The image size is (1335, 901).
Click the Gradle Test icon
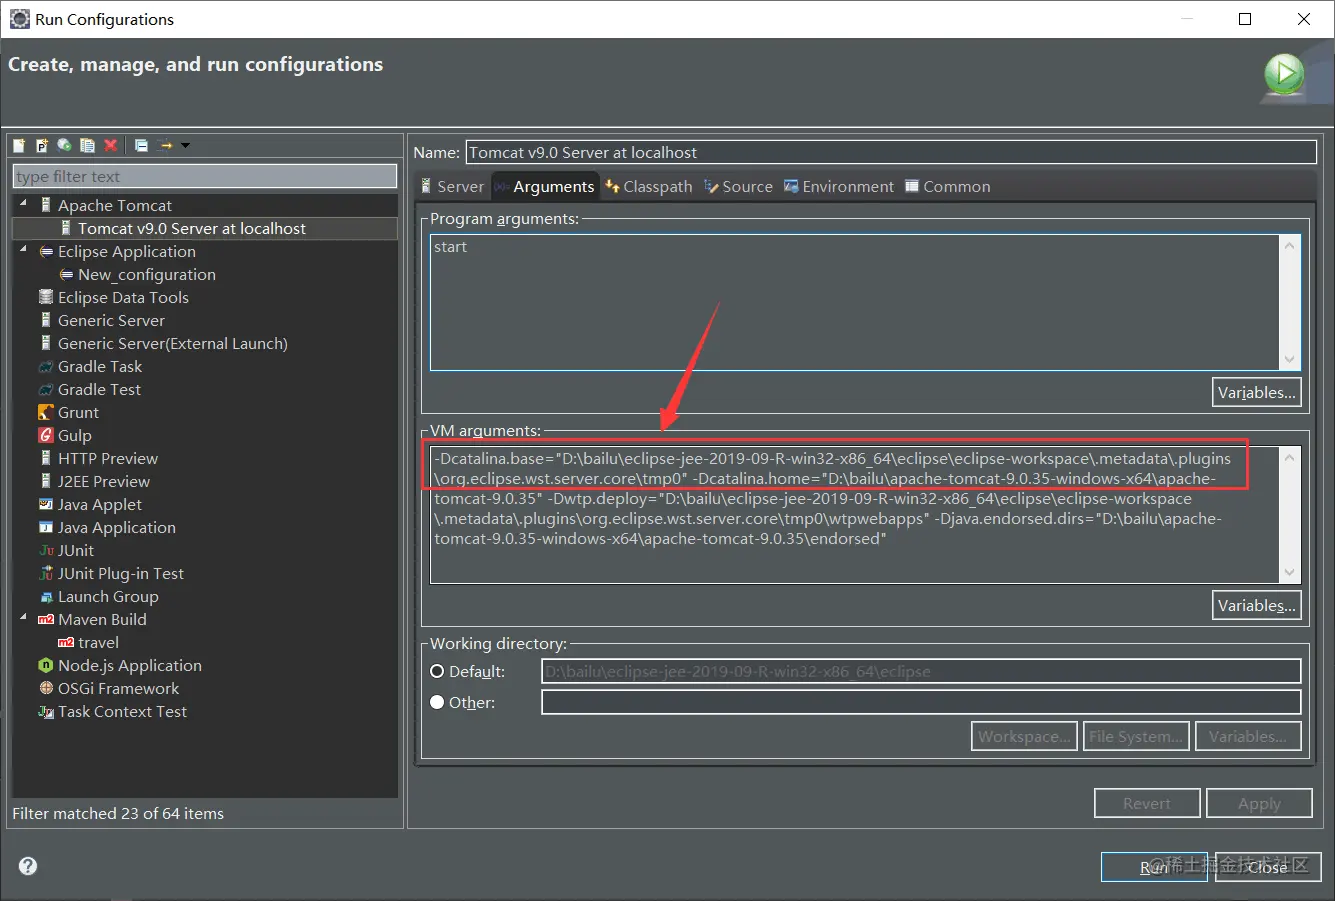pyautogui.click(x=46, y=389)
